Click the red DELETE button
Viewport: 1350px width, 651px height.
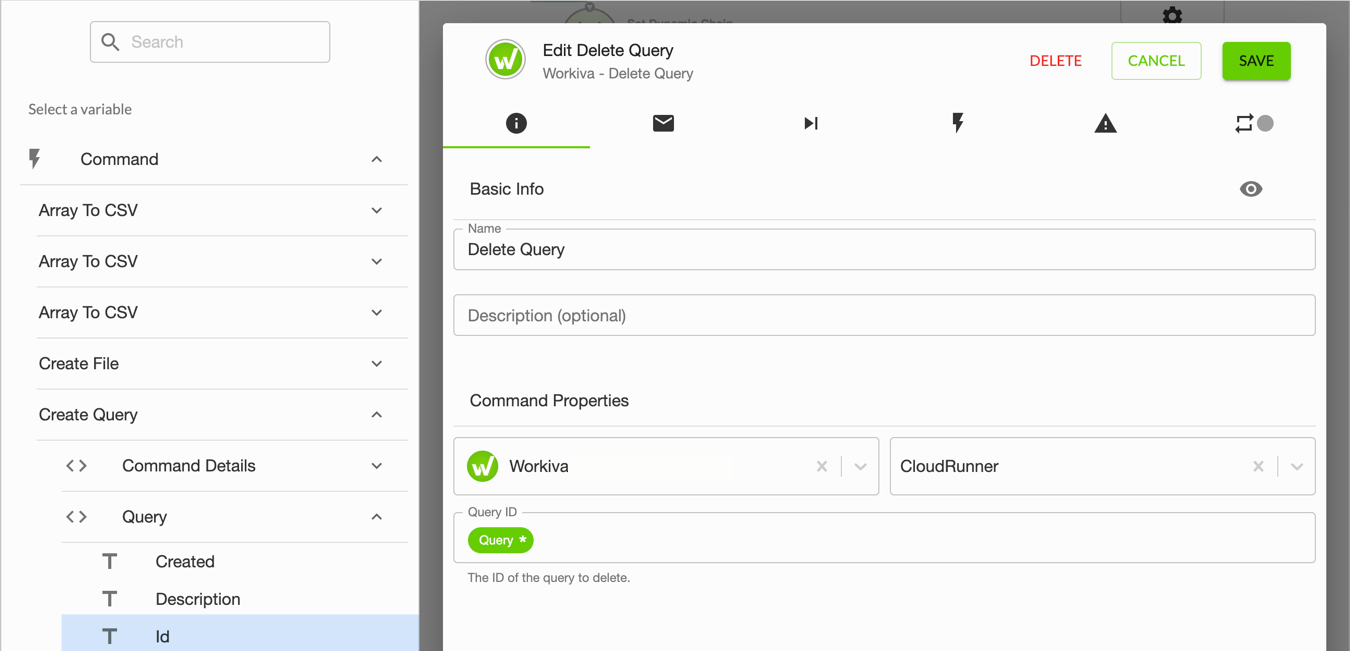coord(1056,61)
